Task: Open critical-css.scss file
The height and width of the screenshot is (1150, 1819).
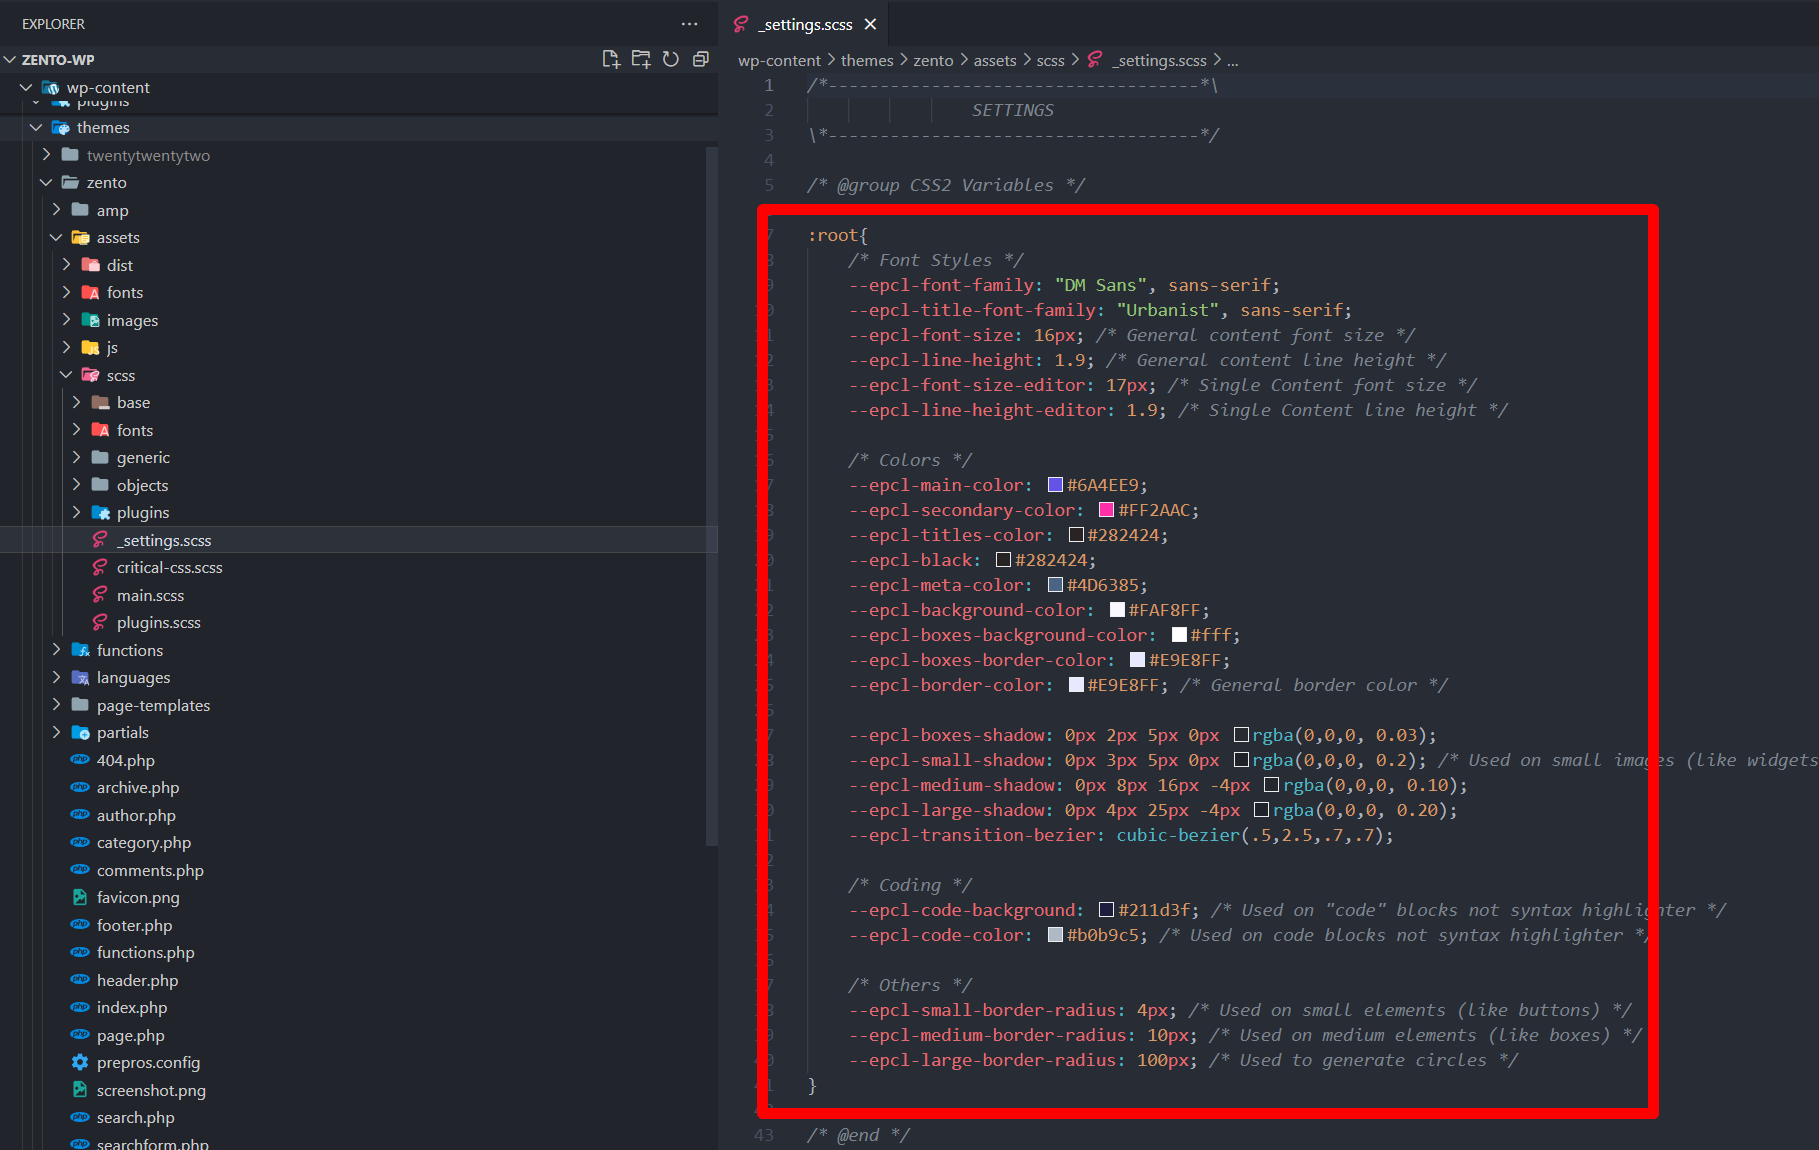Action: (x=169, y=568)
